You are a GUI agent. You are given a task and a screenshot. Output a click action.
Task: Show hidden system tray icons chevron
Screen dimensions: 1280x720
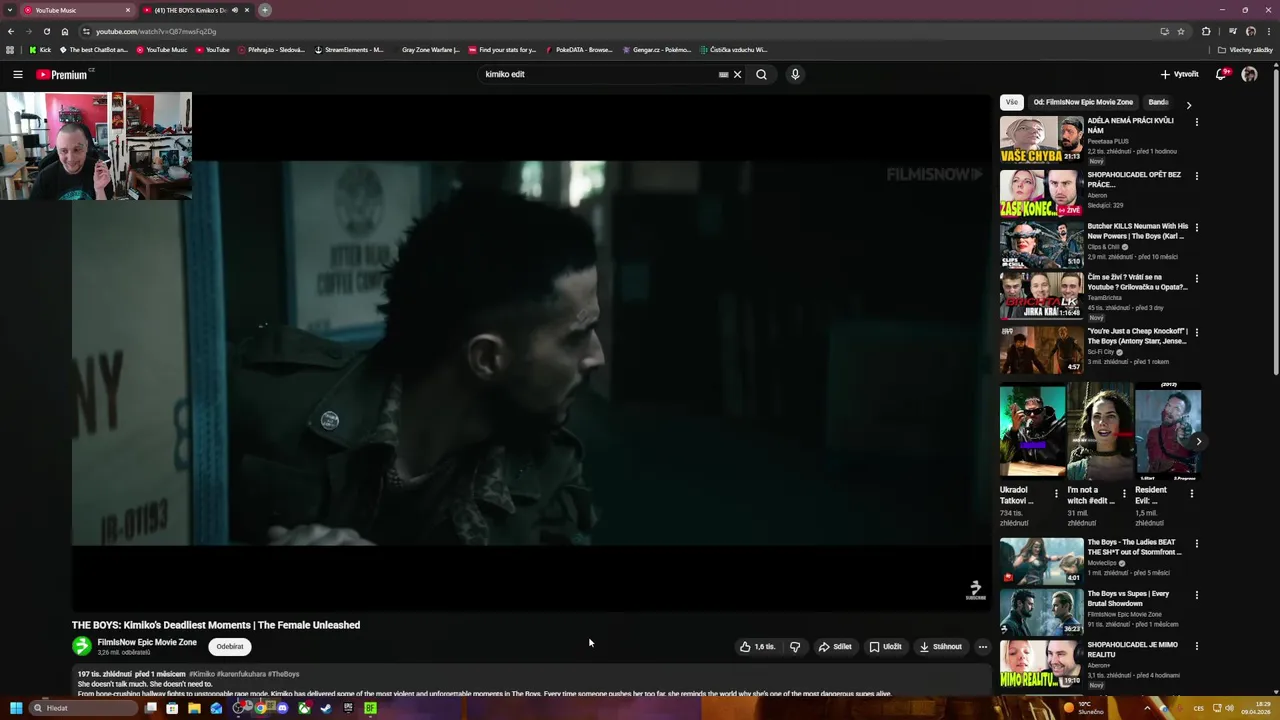click(1148, 708)
